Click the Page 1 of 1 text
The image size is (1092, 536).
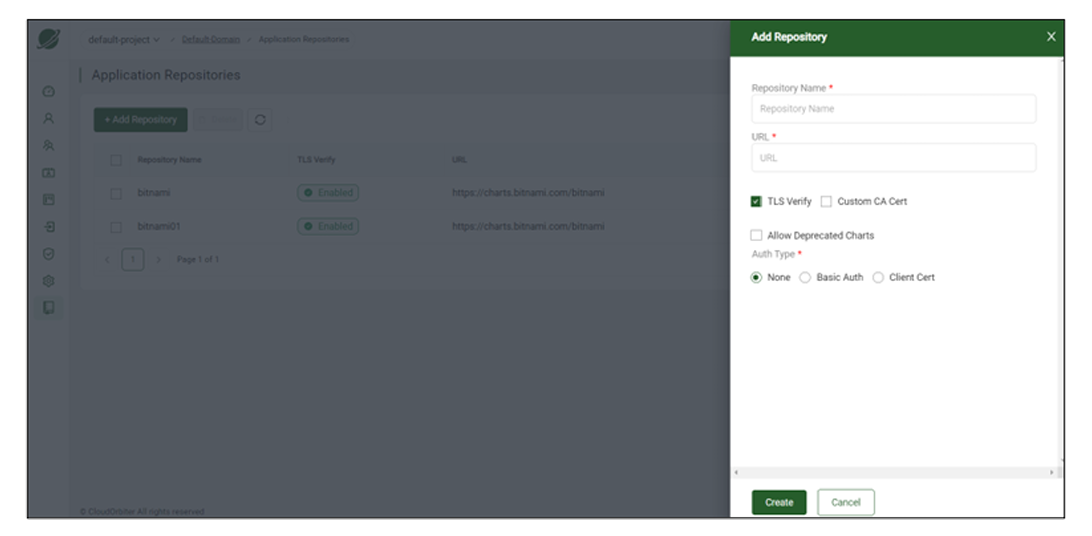pos(198,260)
